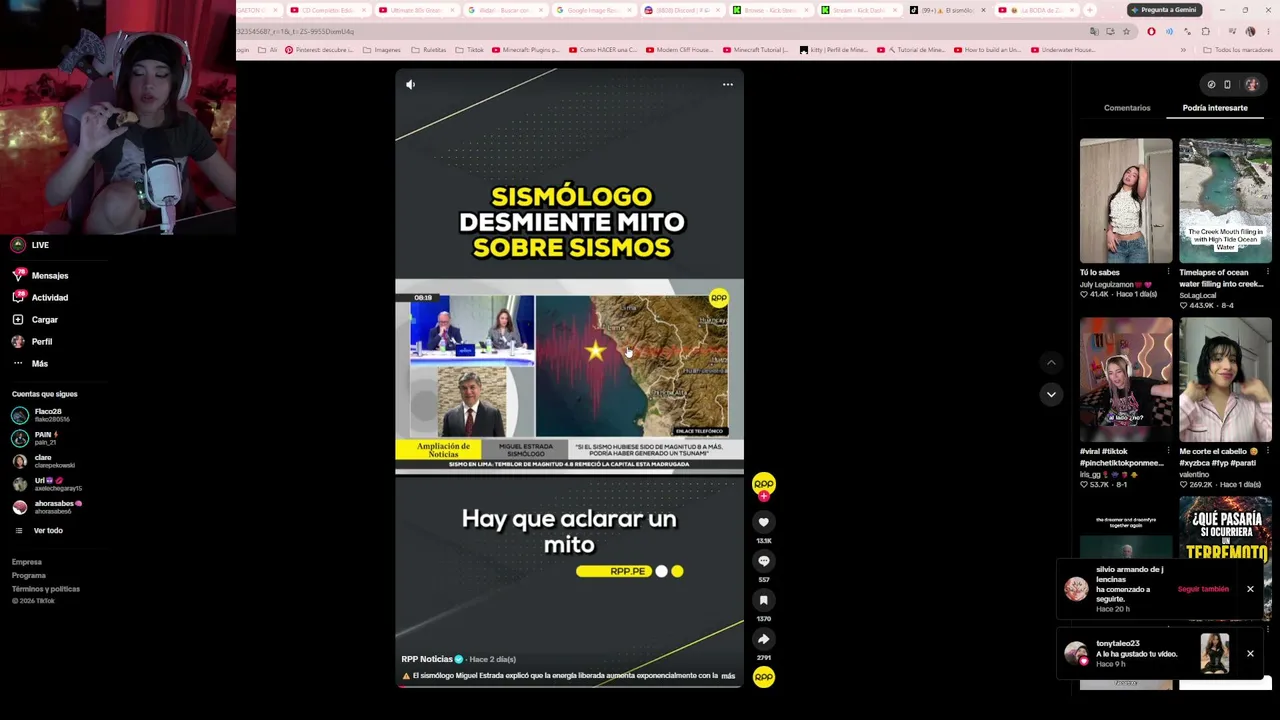Open the video options three-dot menu

[727, 84]
